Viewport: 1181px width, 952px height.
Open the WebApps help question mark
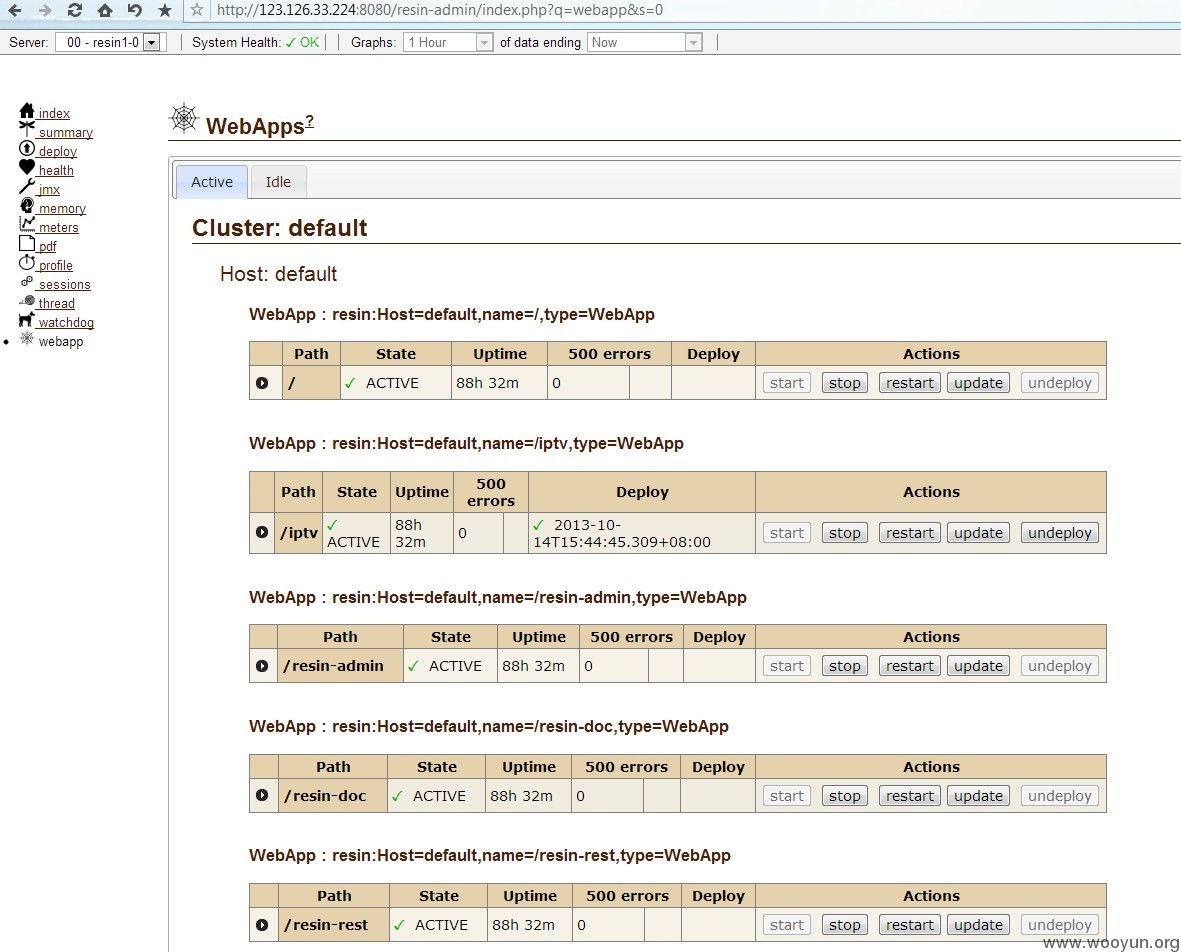tap(310, 121)
